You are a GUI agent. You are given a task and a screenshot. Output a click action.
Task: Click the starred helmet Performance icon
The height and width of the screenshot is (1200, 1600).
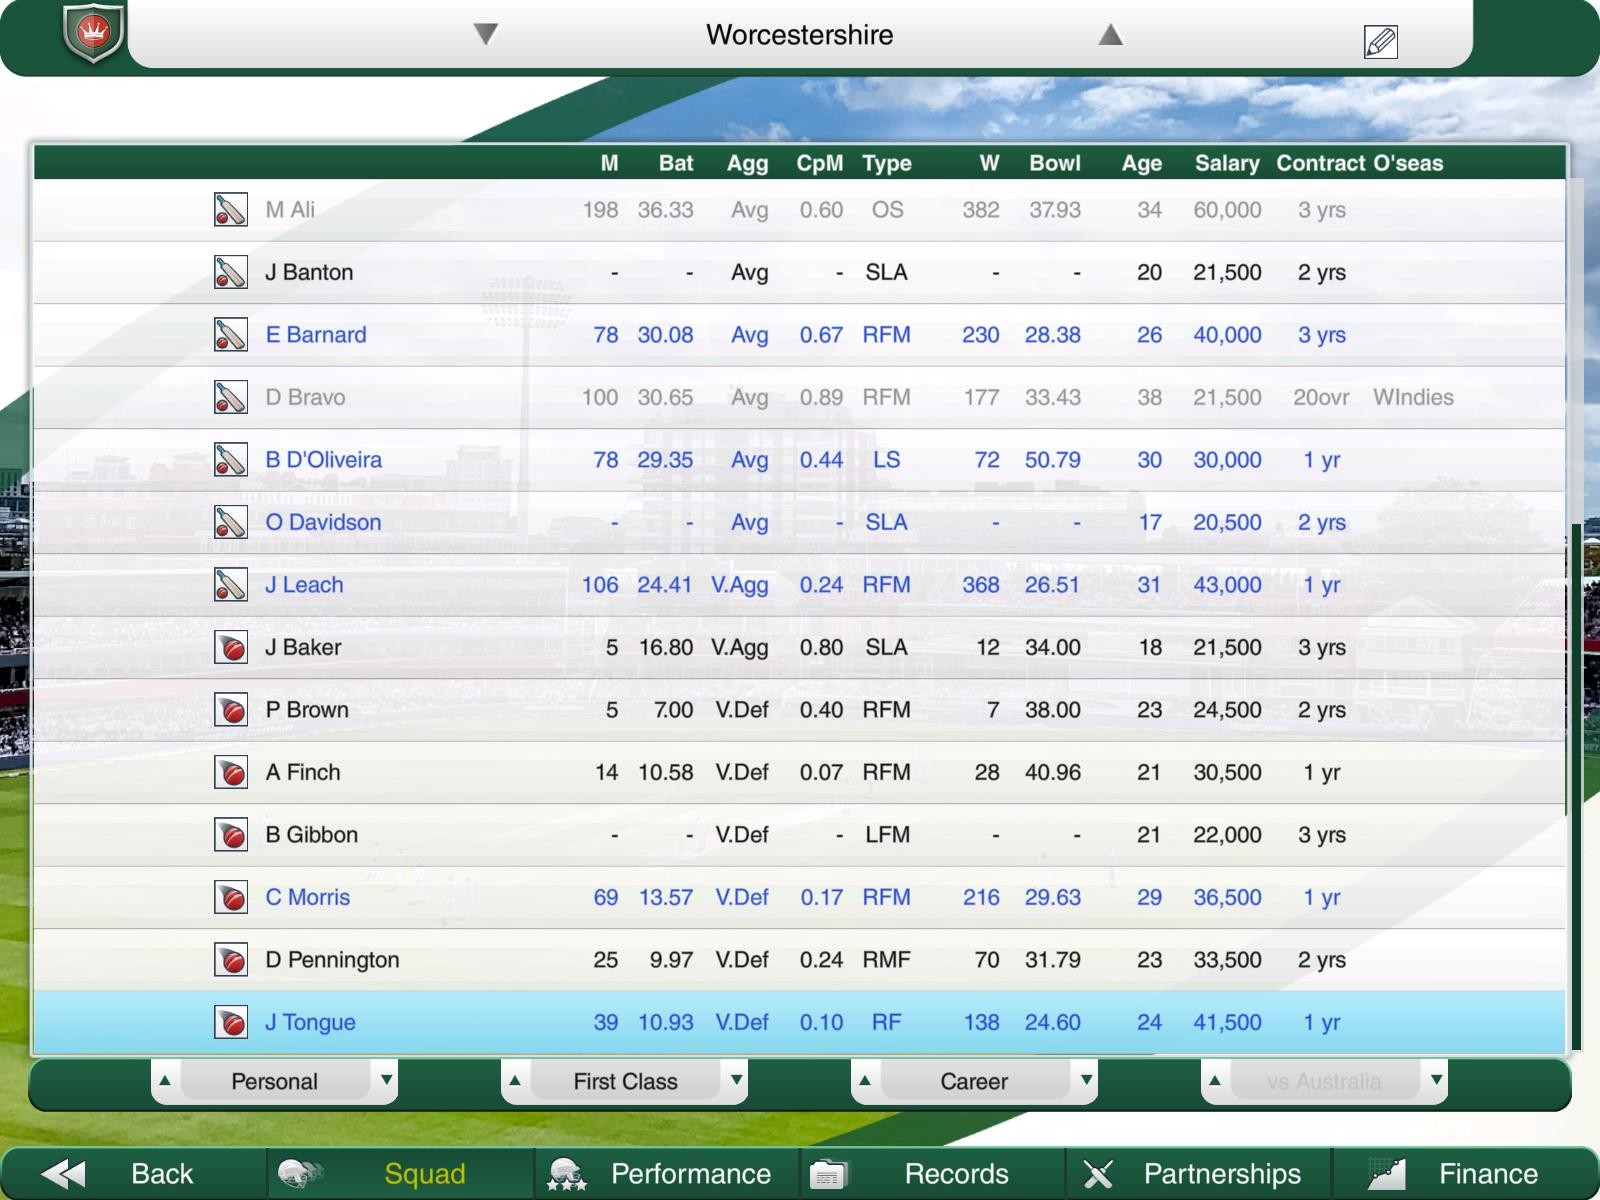(x=567, y=1174)
